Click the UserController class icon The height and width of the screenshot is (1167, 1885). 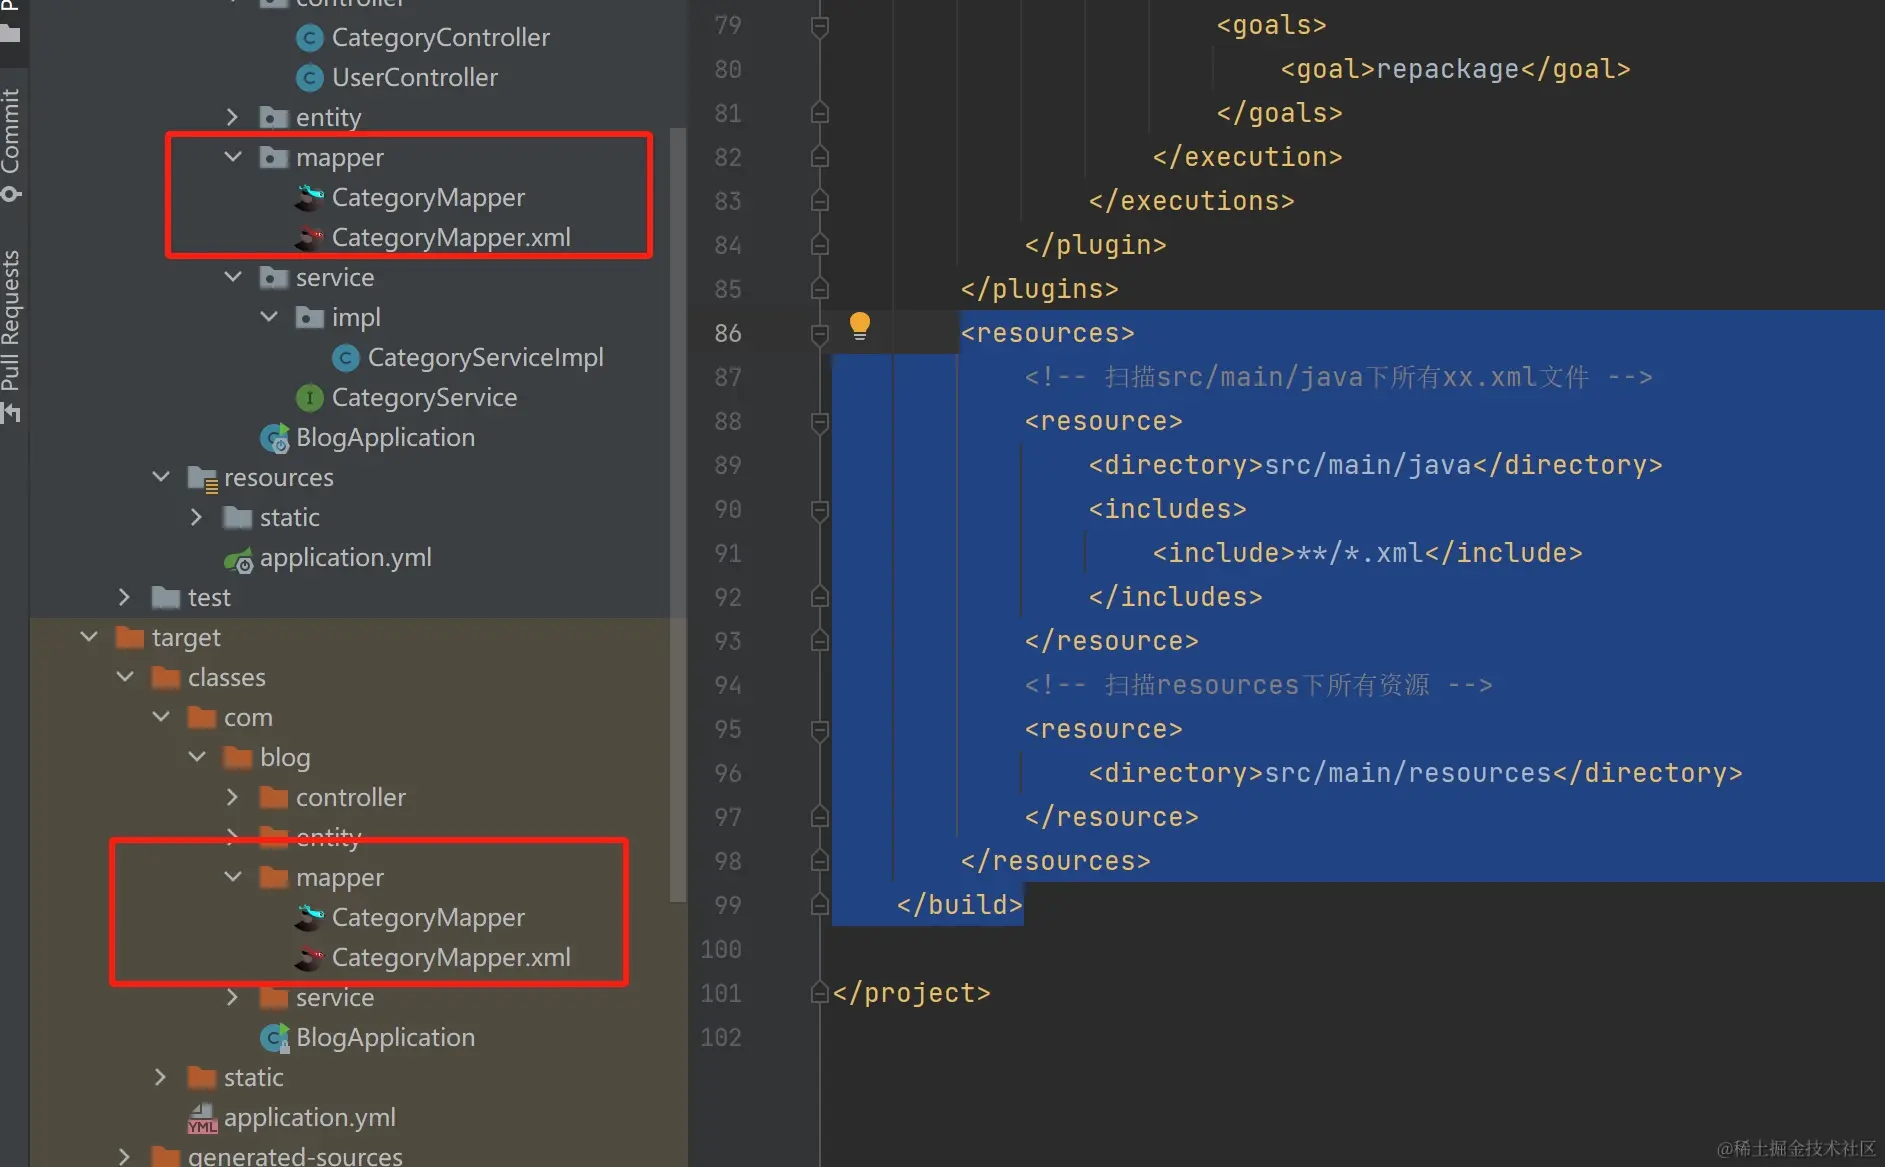pyautogui.click(x=310, y=78)
